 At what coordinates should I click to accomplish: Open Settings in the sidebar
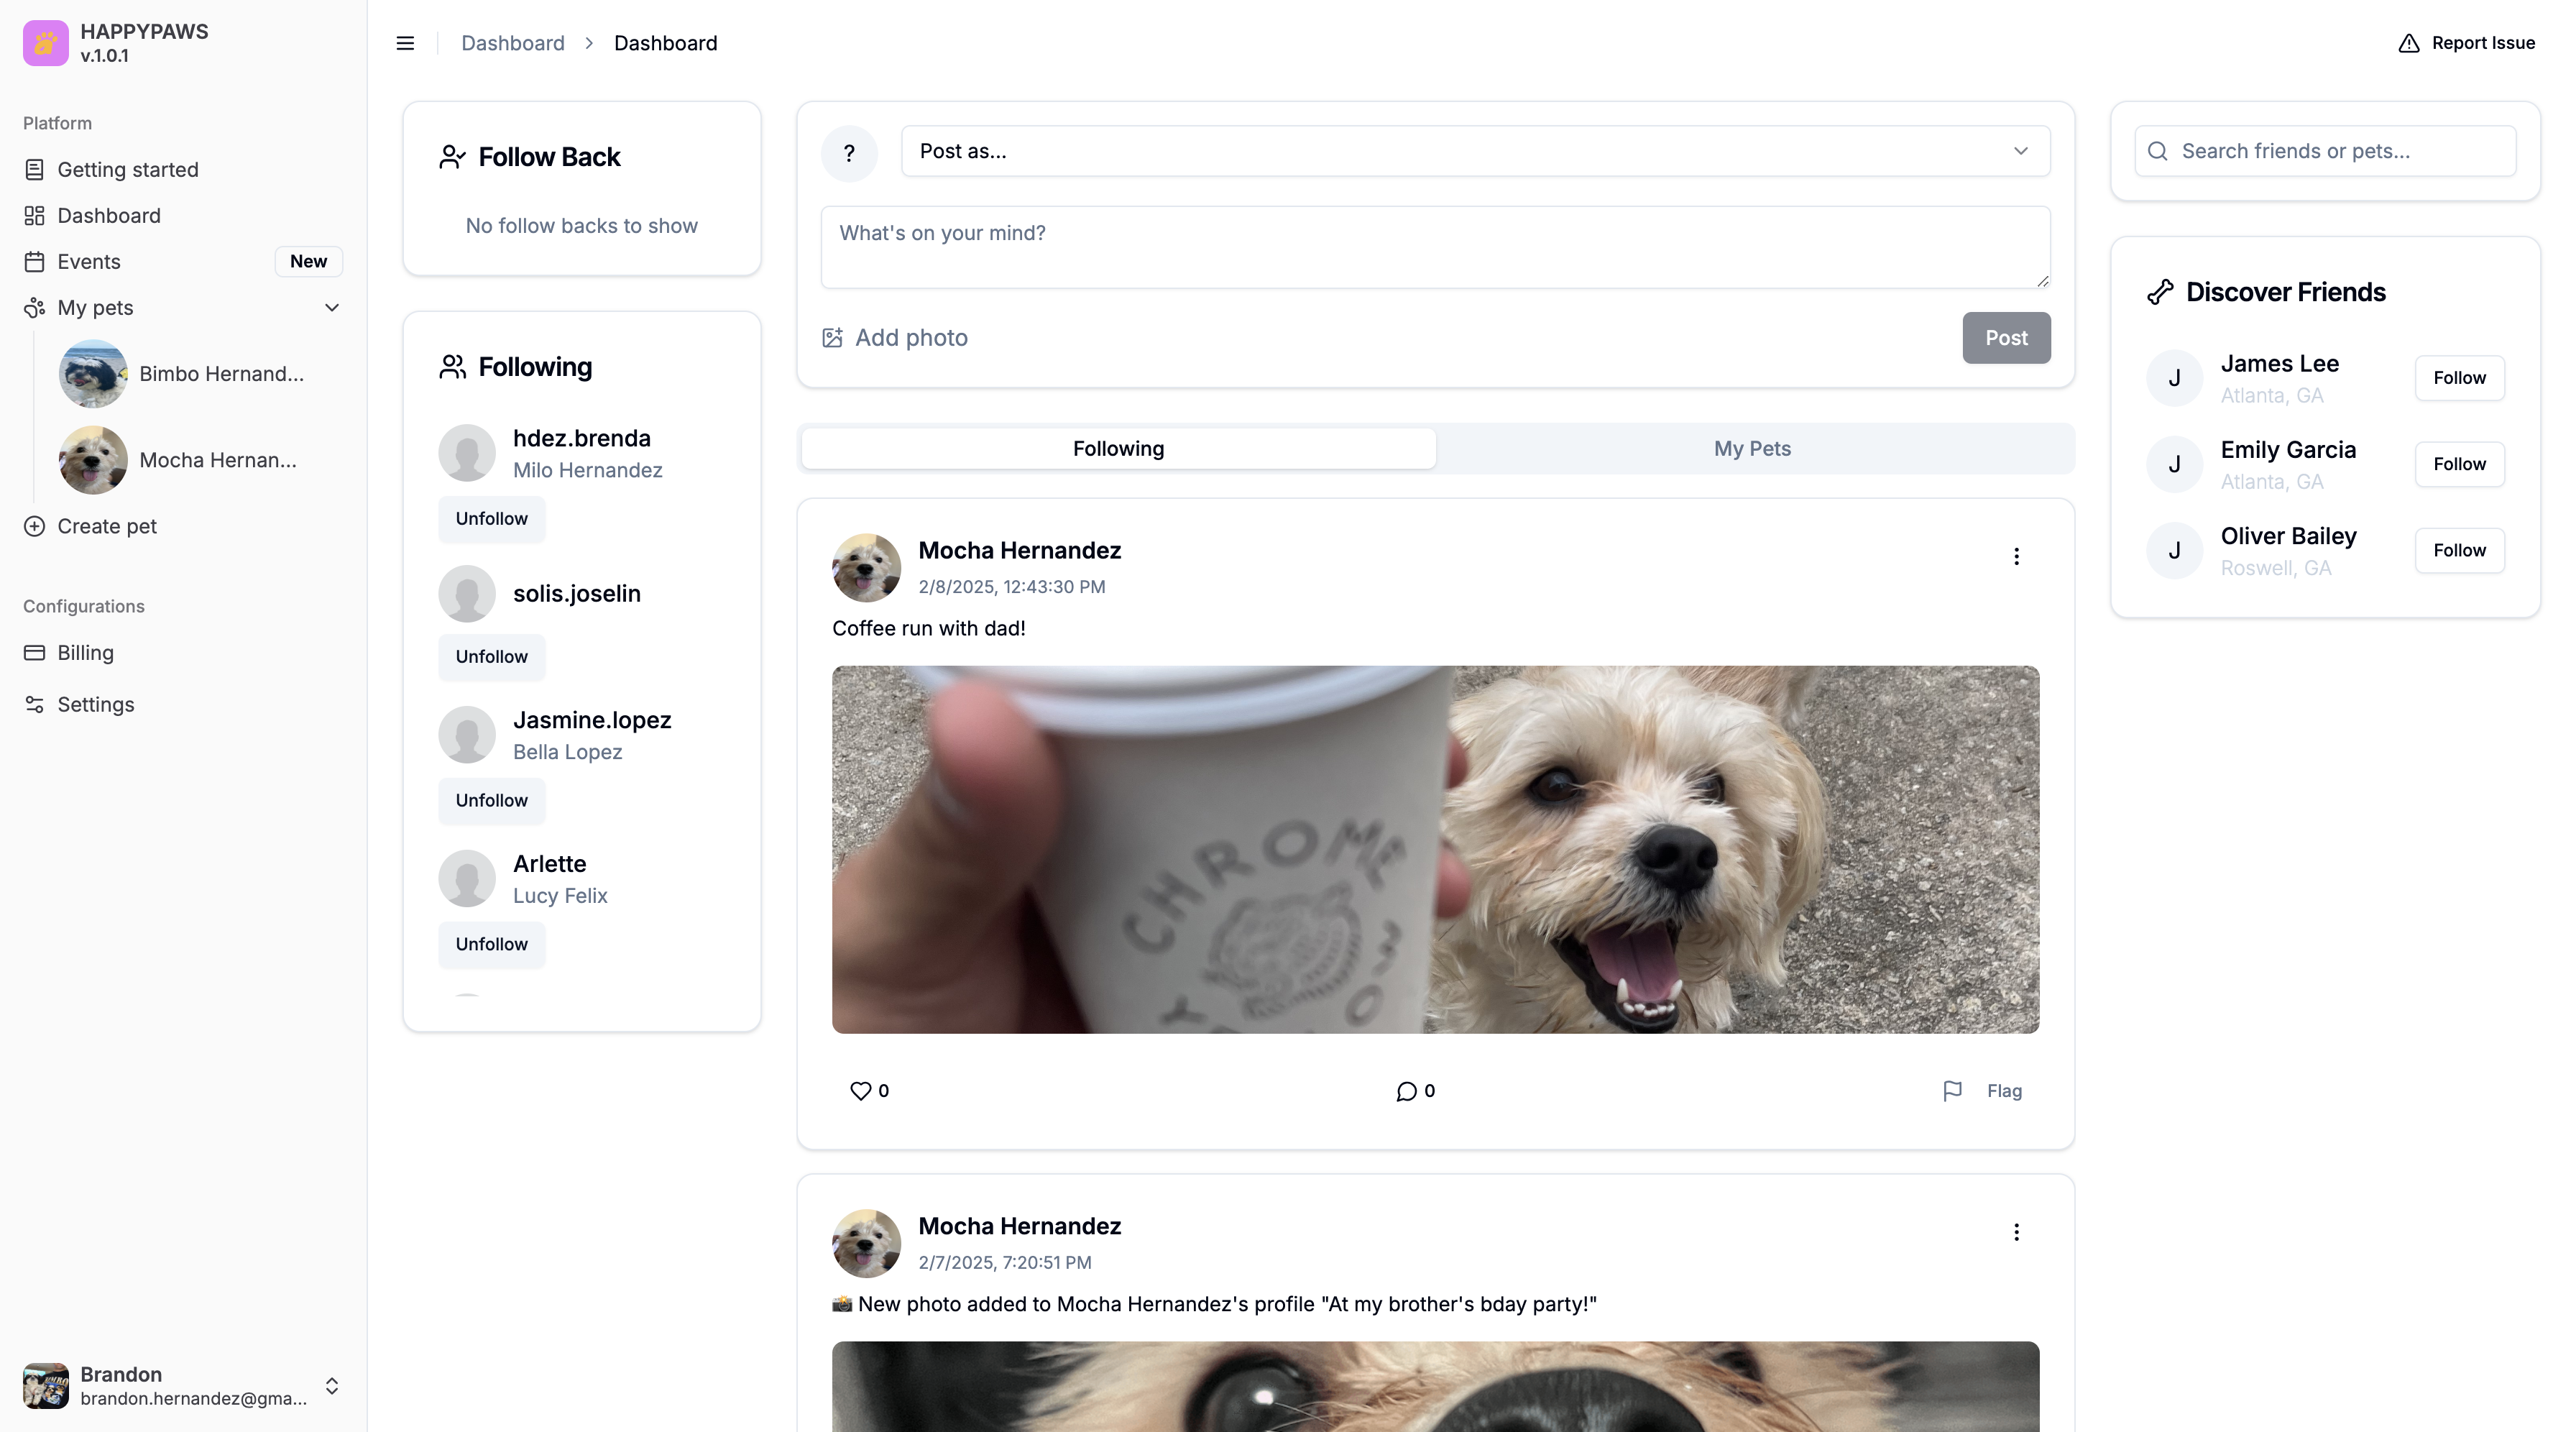pyautogui.click(x=182, y=705)
